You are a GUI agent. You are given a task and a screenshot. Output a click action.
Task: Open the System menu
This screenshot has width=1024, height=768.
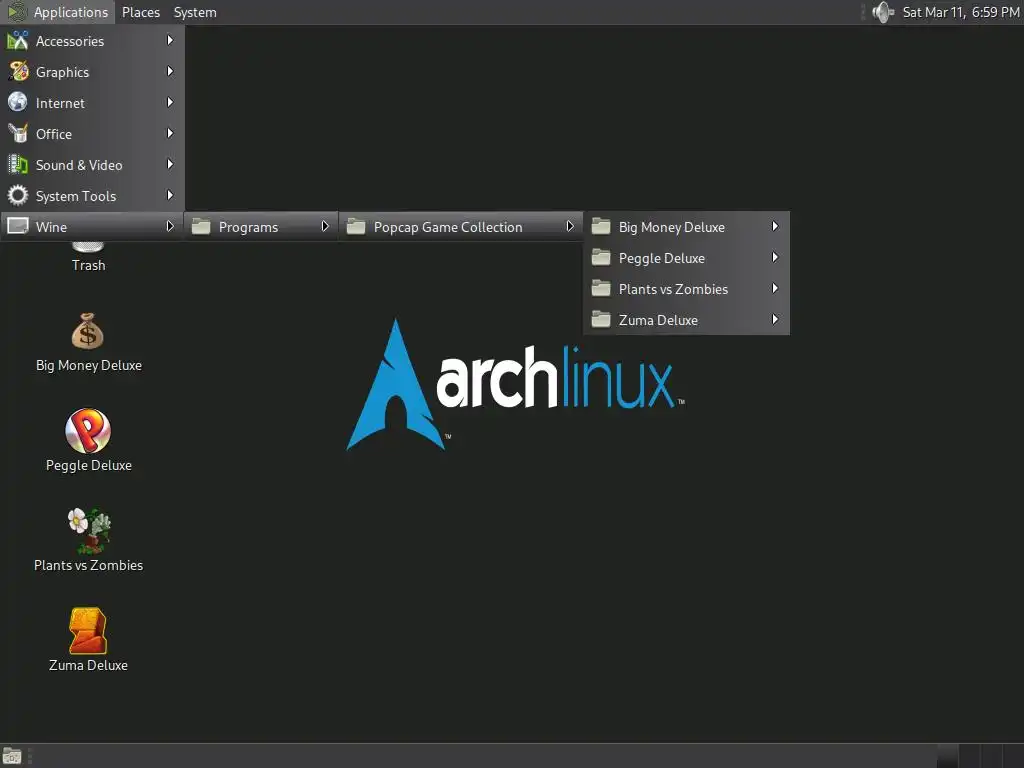point(195,12)
